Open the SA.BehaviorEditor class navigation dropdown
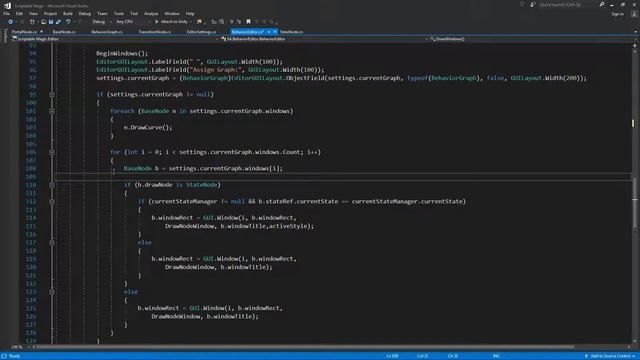Screen dimensions: 640x360 point(324,39)
